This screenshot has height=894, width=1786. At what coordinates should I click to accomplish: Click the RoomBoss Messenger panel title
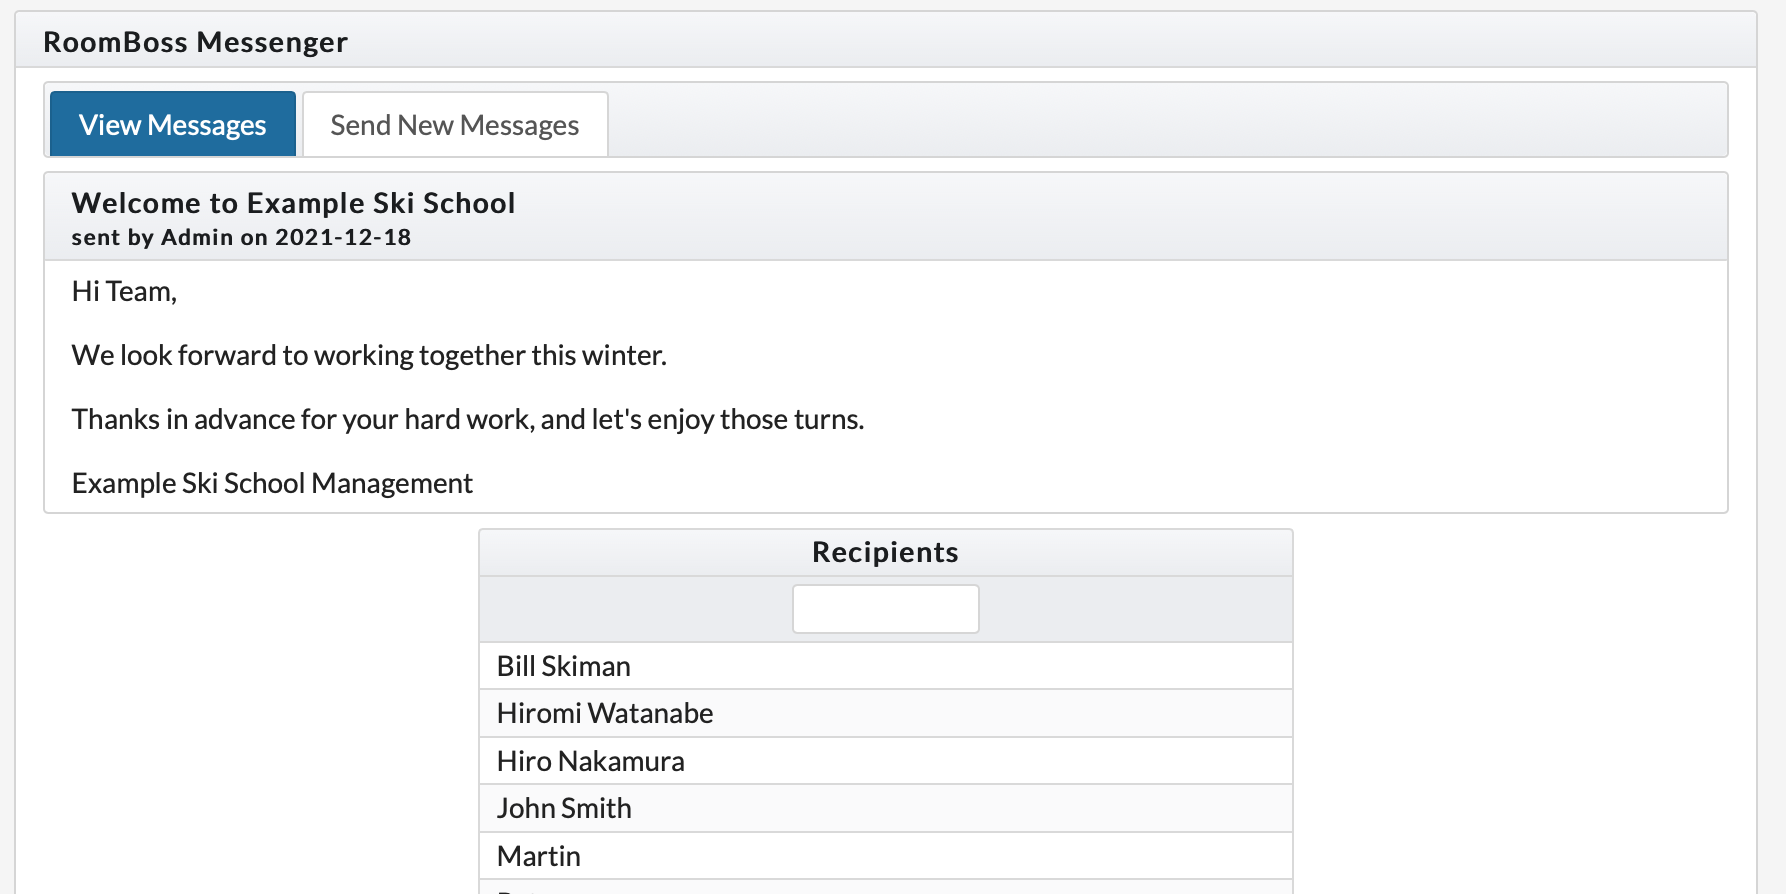click(x=196, y=42)
